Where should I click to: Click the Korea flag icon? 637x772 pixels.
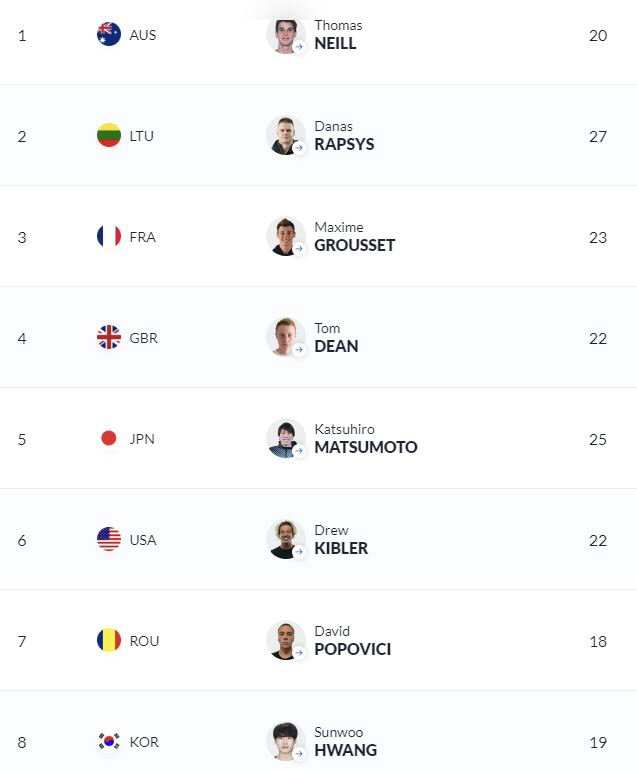(109, 741)
